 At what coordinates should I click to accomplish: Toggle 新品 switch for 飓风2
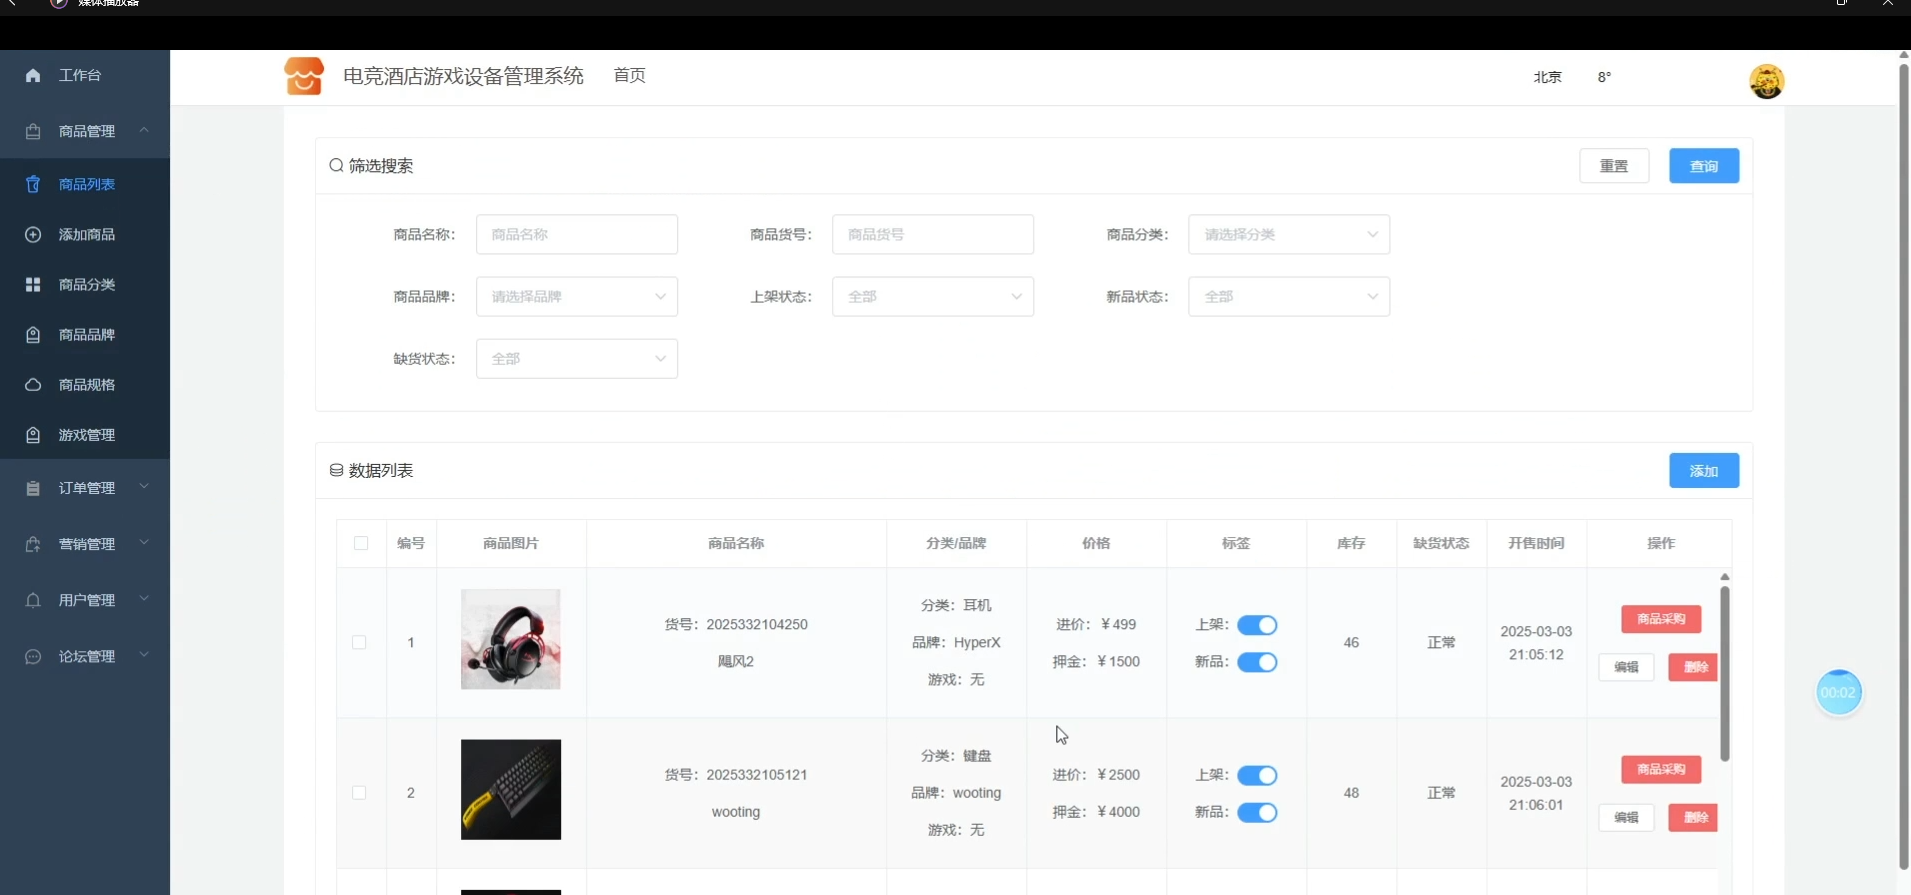click(x=1257, y=662)
